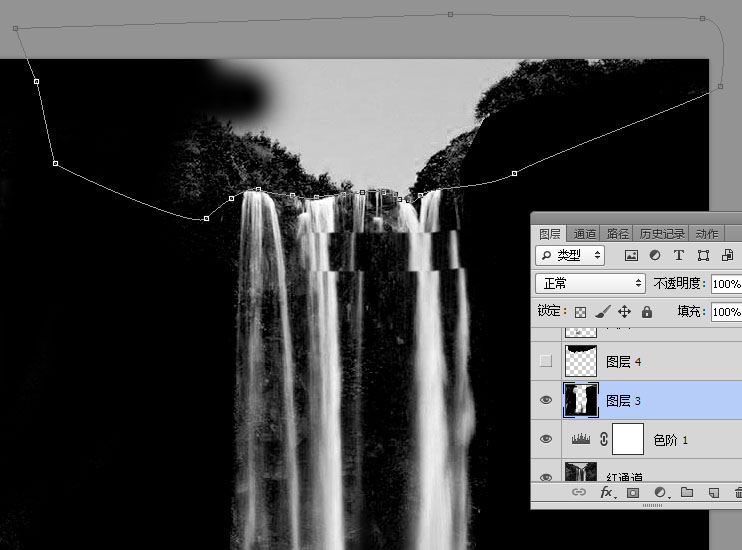Click the lock image pixels brush icon
The width and height of the screenshot is (742, 550).
click(602, 312)
